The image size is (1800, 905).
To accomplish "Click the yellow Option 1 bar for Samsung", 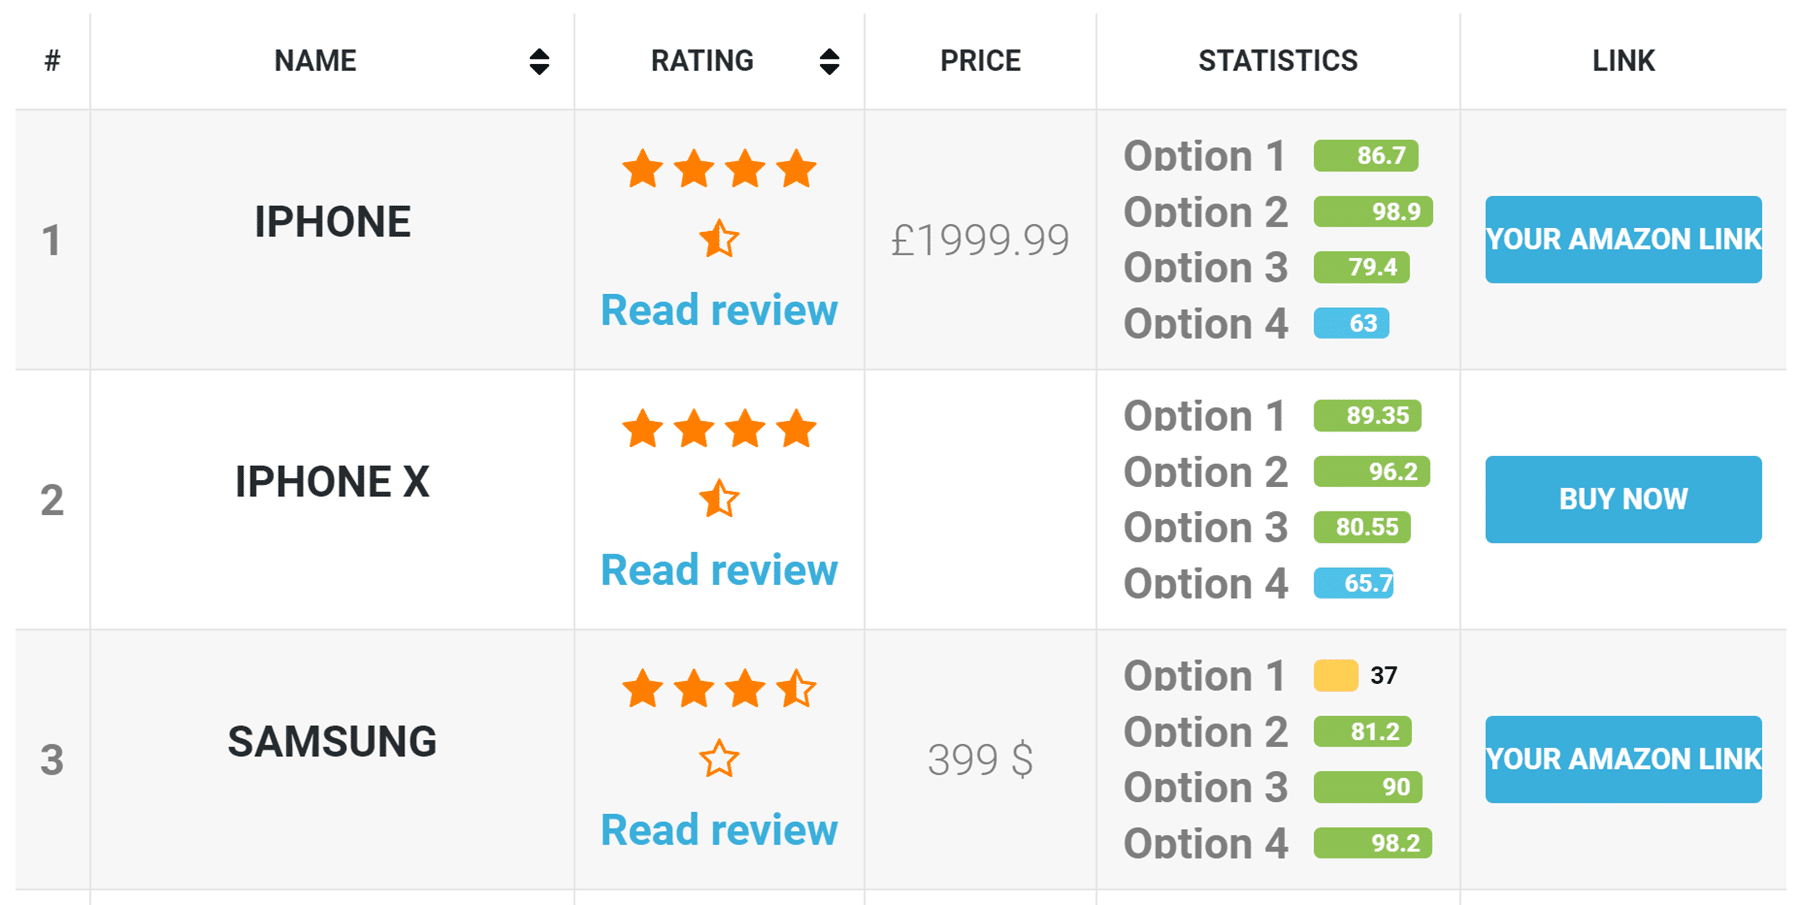I will pos(1335,676).
